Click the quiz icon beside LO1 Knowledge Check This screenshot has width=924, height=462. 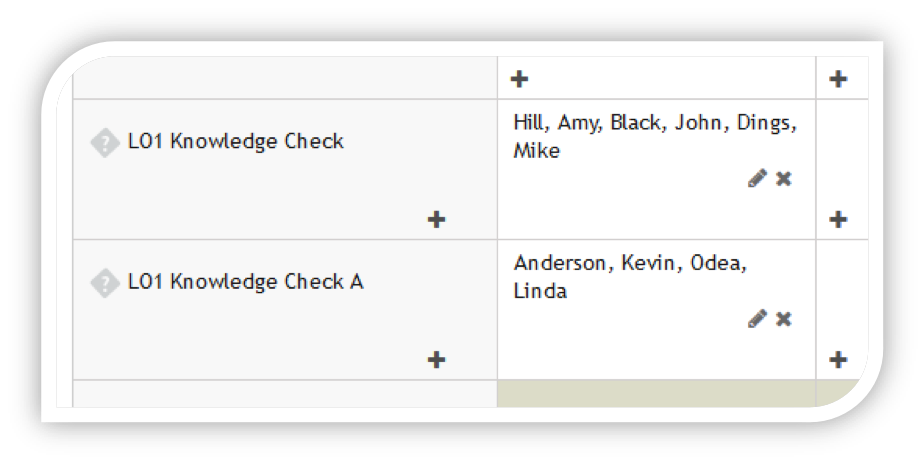tap(104, 143)
